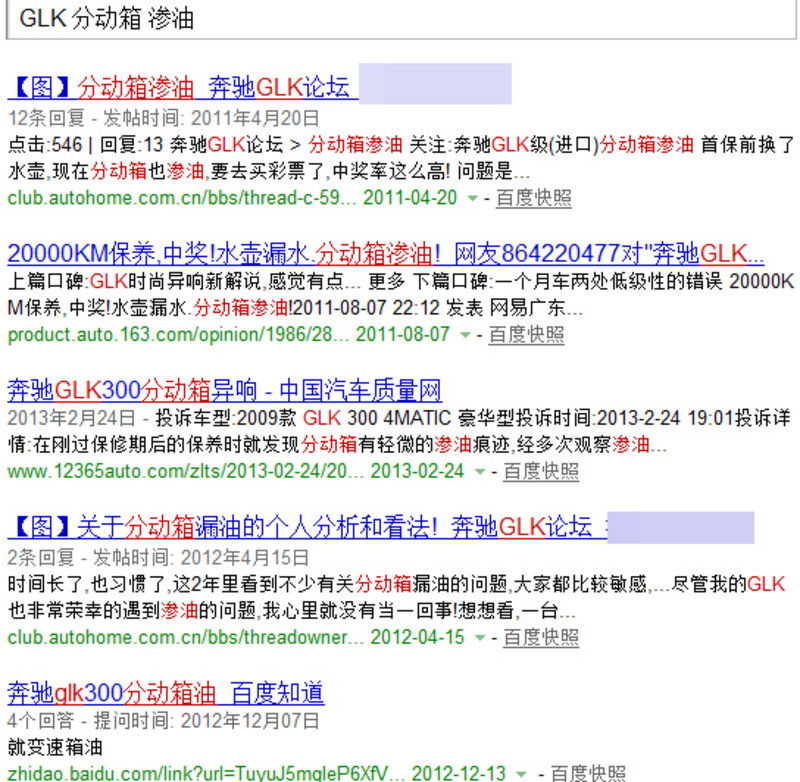Click the green URL product.auto.163.com/opinion/1986/28...

(x=179, y=335)
